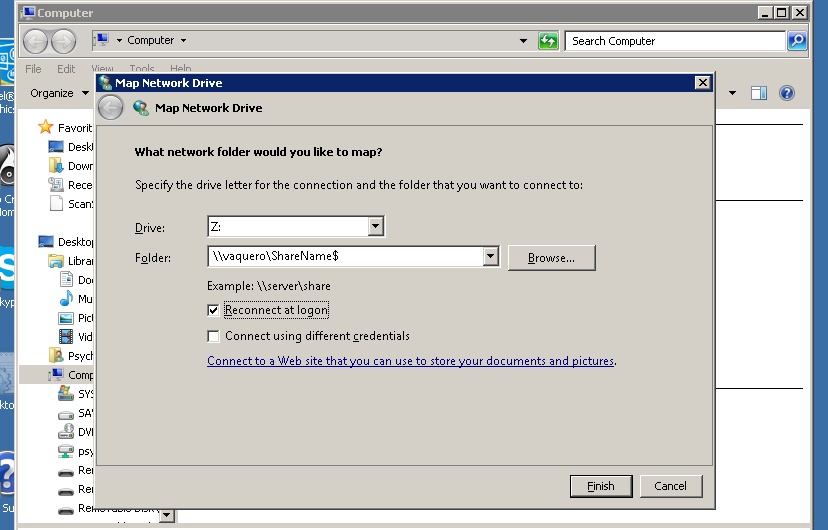The image size is (828, 530).
Task: Select the Desktop root tree node
Action: (65, 242)
